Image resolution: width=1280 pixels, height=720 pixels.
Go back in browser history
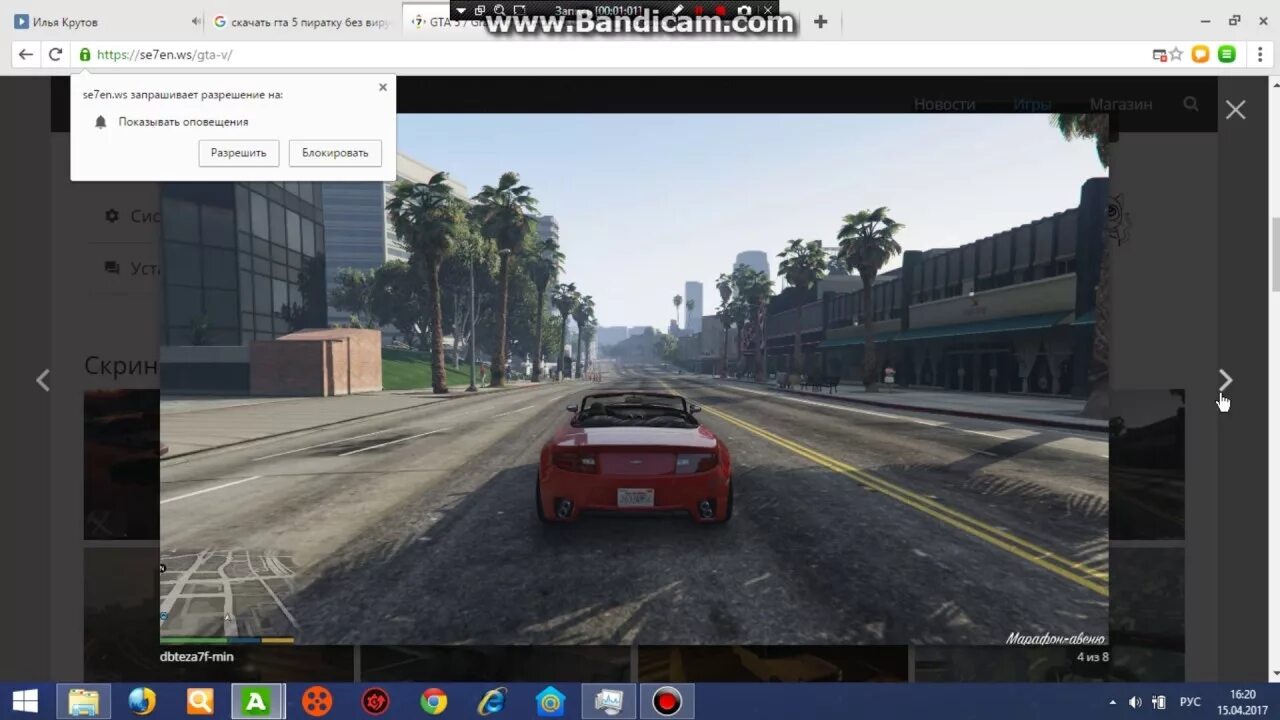pyautogui.click(x=26, y=55)
